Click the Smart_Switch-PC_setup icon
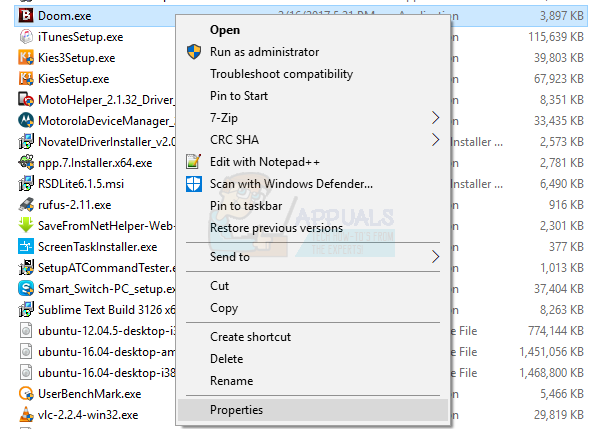Screen dimensions: 602x429 [26, 288]
